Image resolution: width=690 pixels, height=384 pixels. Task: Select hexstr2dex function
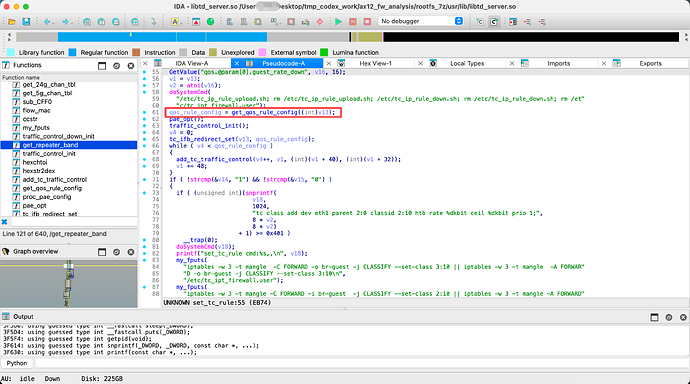[39, 171]
